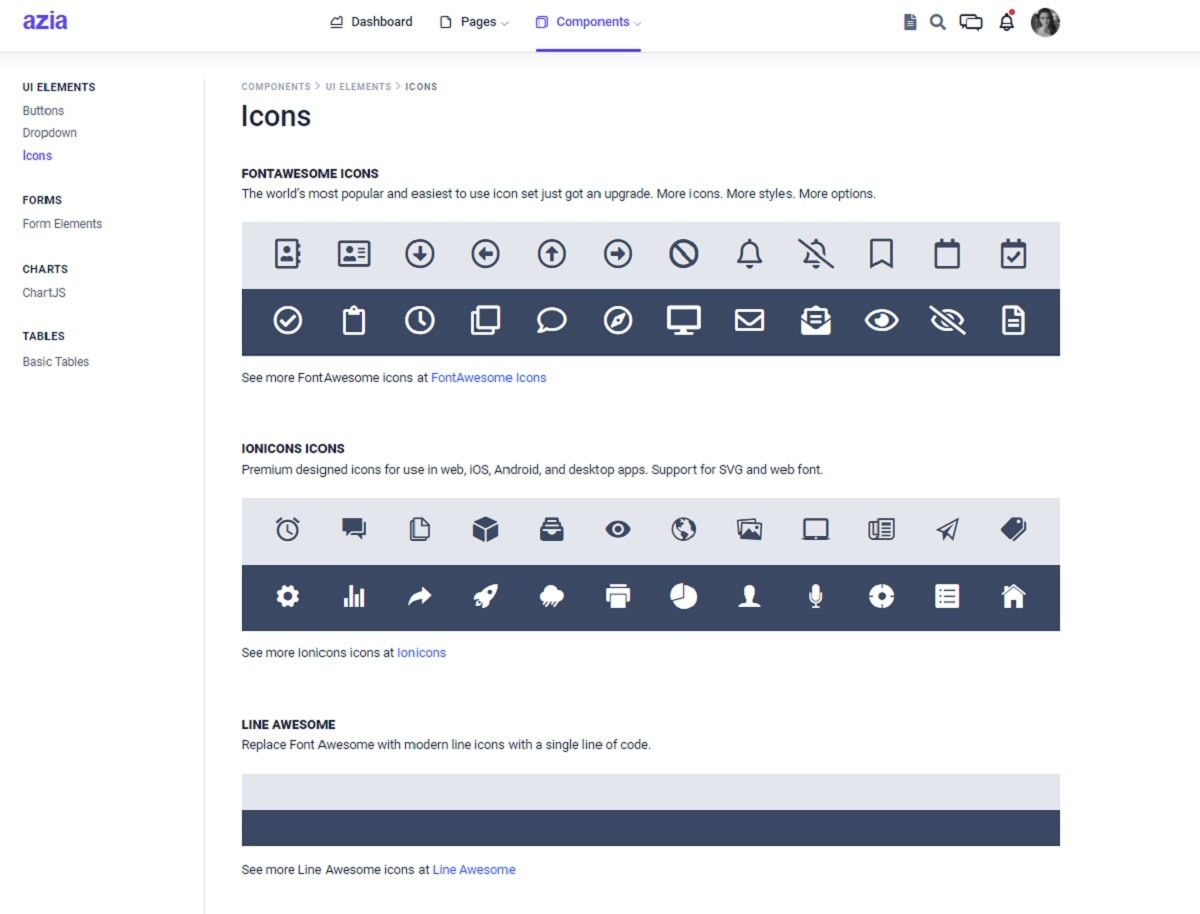Click the pie chart Ionicons icon
The image size is (1200, 914).
tap(683, 596)
